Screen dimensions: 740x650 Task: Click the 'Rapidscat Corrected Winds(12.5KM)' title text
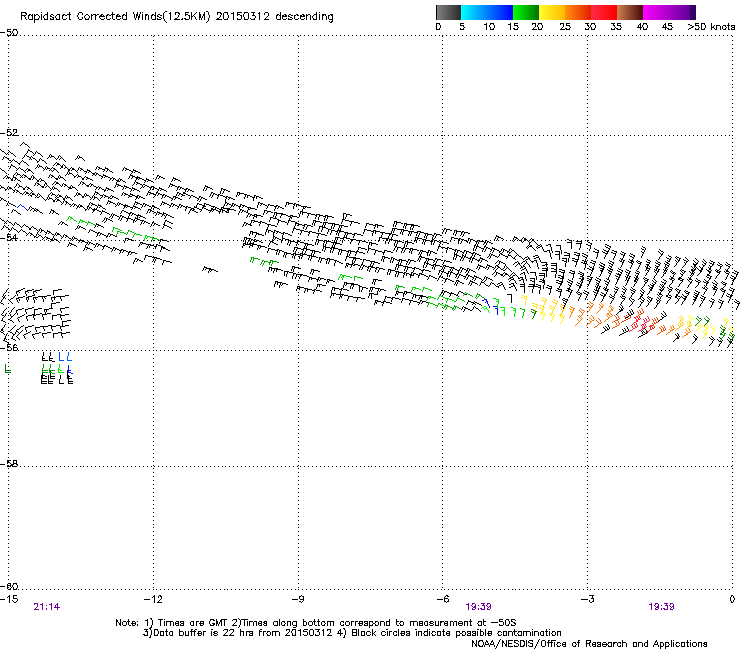(x=115, y=16)
